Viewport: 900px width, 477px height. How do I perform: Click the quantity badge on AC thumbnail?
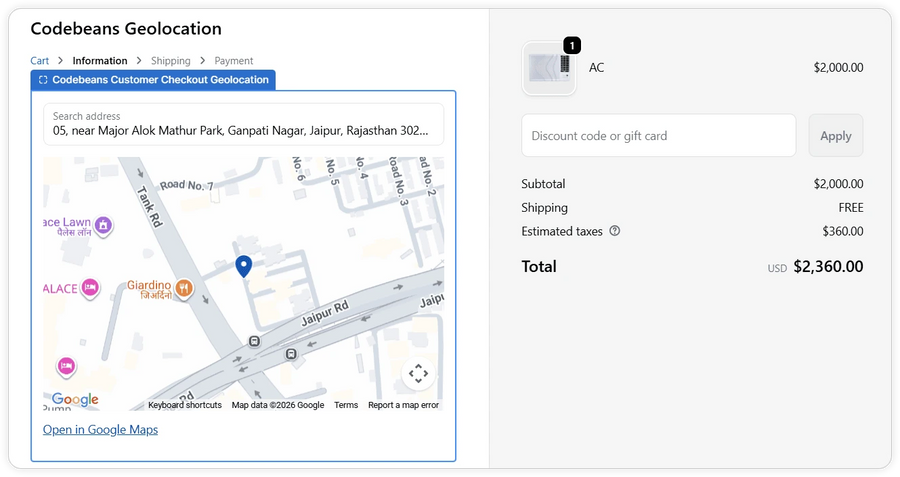pyautogui.click(x=572, y=45)
